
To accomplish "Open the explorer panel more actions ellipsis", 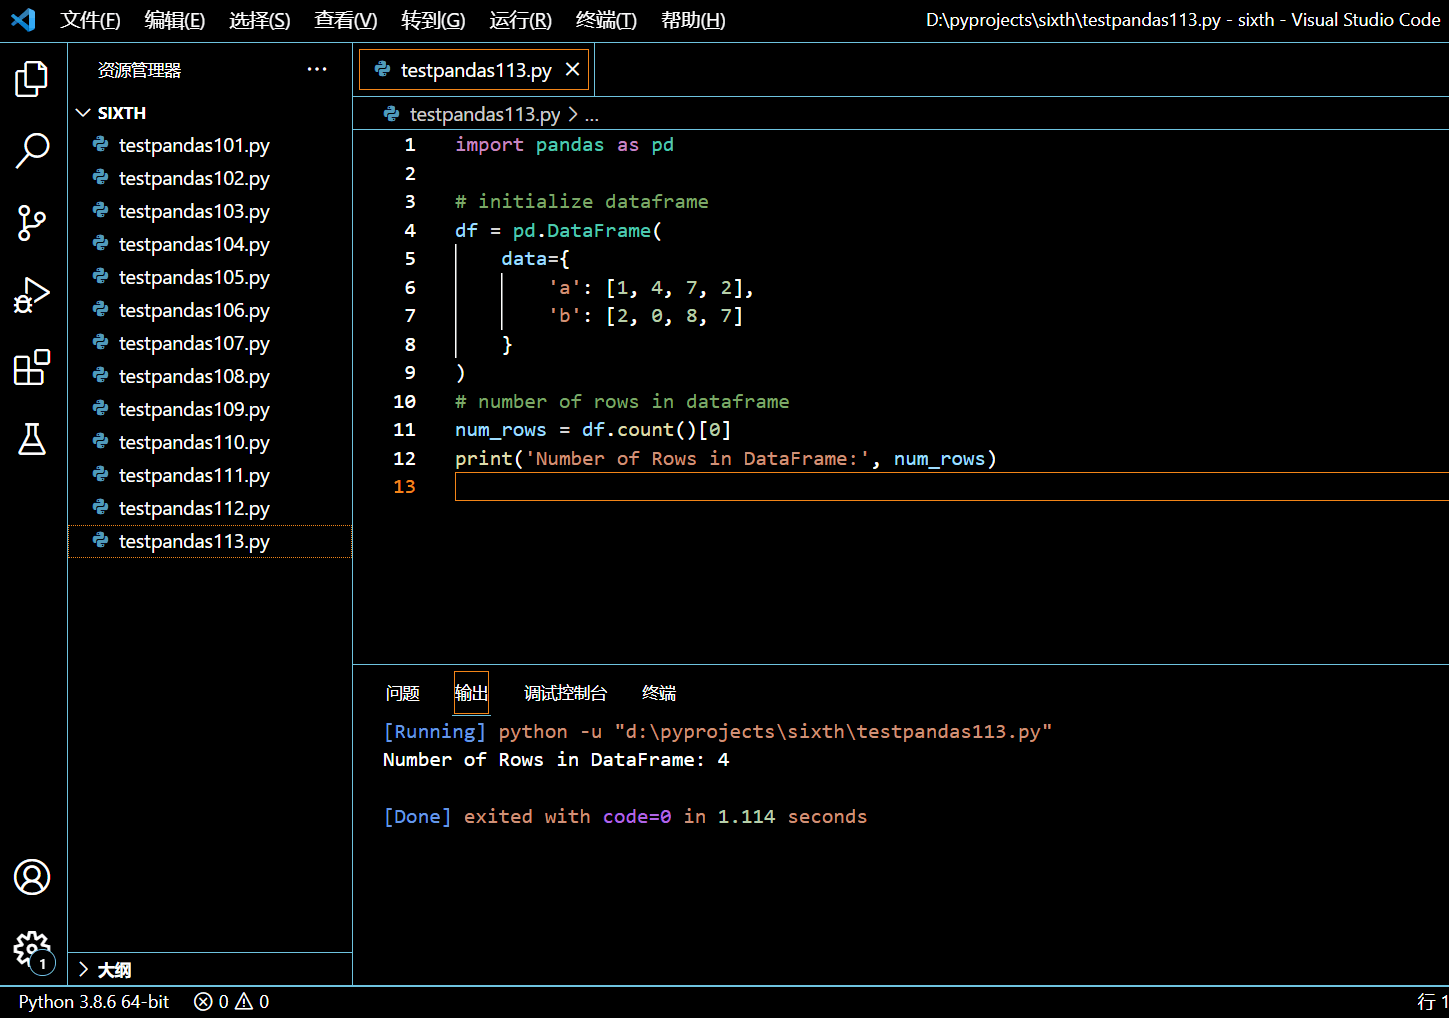I will click(317, 69).
